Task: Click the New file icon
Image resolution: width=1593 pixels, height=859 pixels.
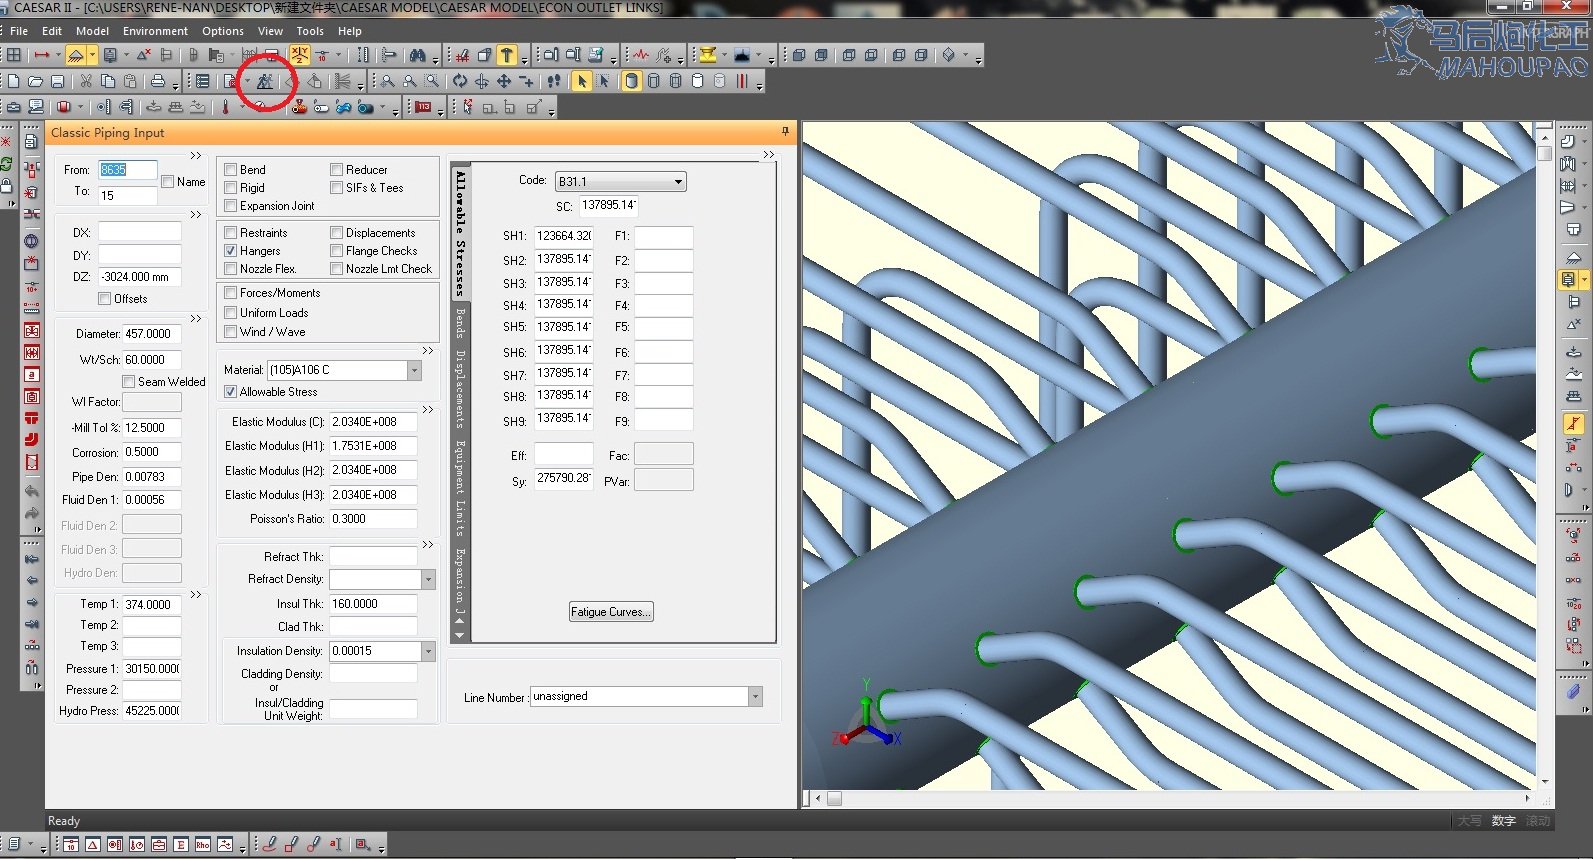Action: (14, 81)
